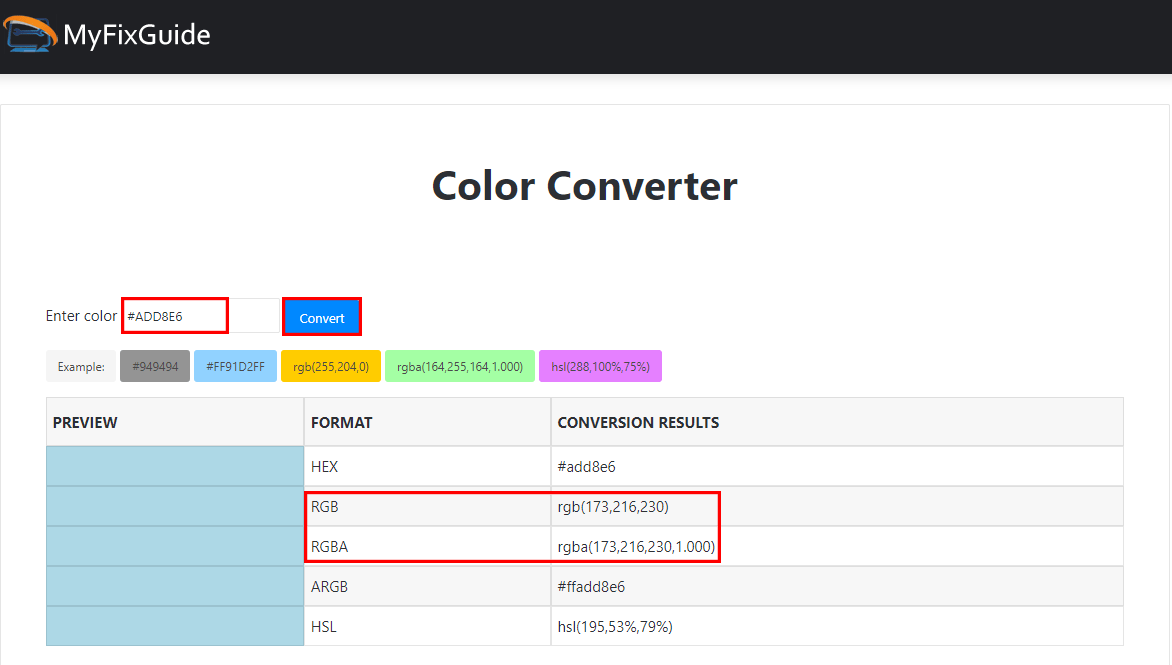
Task: Click the Color Converter page title
Action: pyautogui.click(x=584, y=186)
